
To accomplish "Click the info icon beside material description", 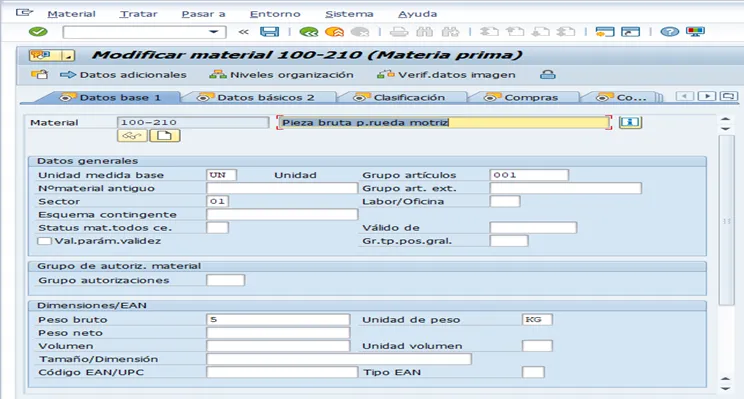I will tap(630, 122).
